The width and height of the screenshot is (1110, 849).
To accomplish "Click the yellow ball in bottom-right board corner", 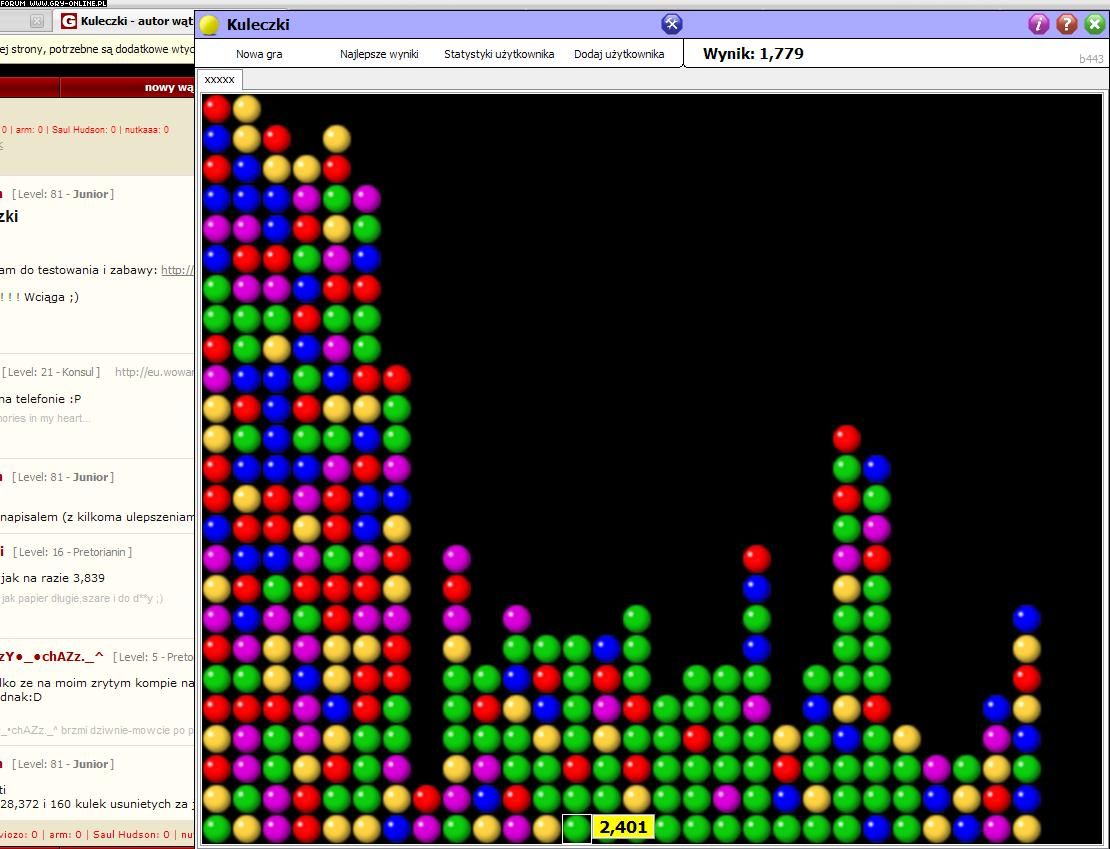I will coord(1027,828).
